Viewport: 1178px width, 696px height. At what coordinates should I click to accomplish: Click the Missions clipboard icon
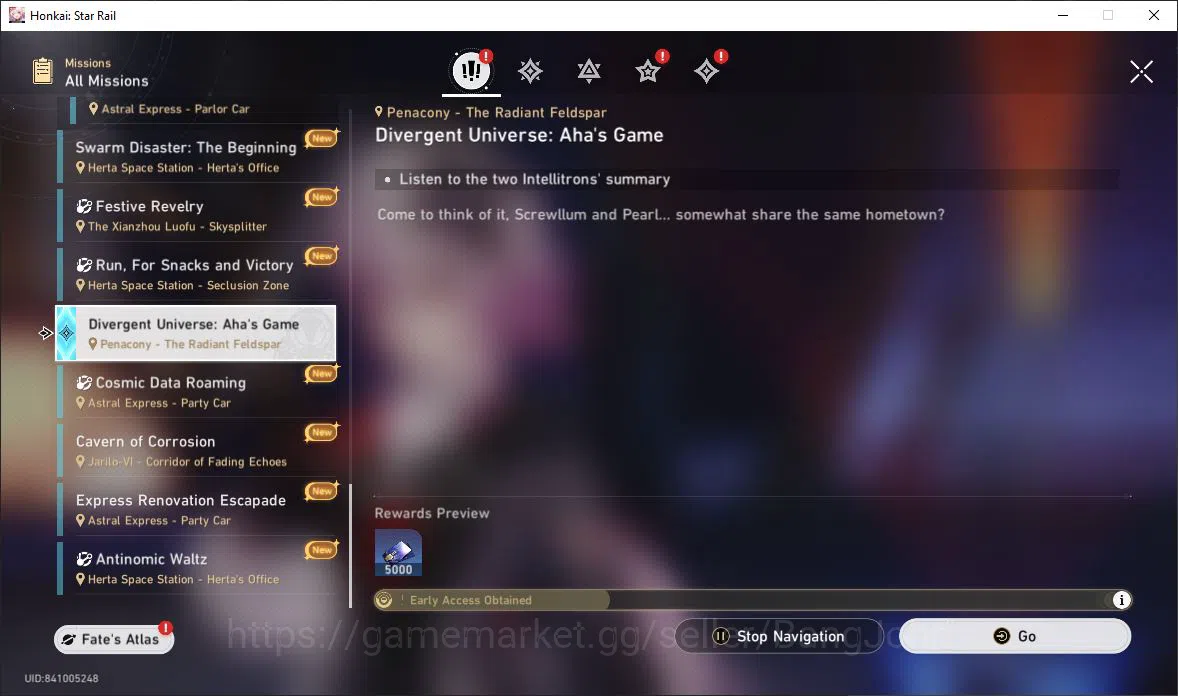coord(43,71)
